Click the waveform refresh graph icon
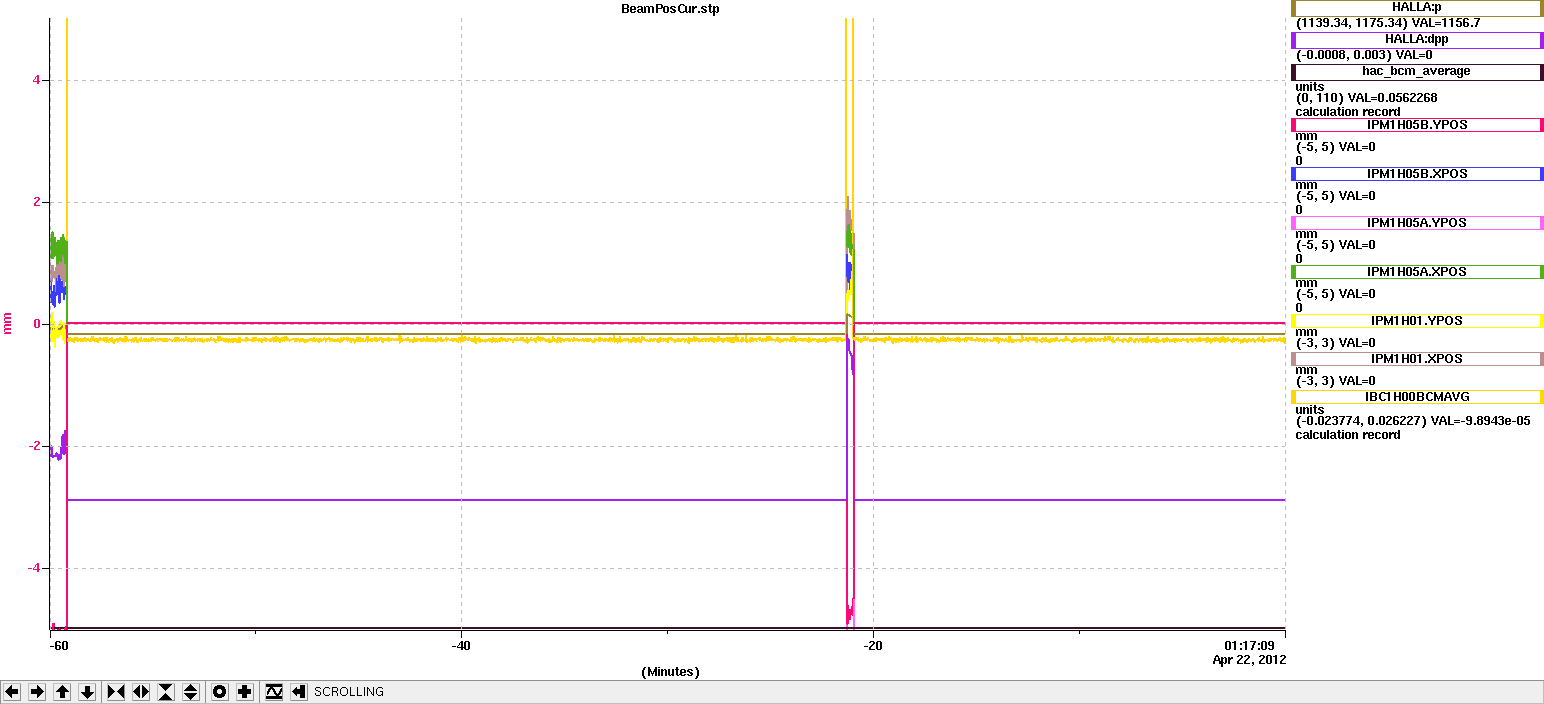The image size is (1544, 704). 274,692
